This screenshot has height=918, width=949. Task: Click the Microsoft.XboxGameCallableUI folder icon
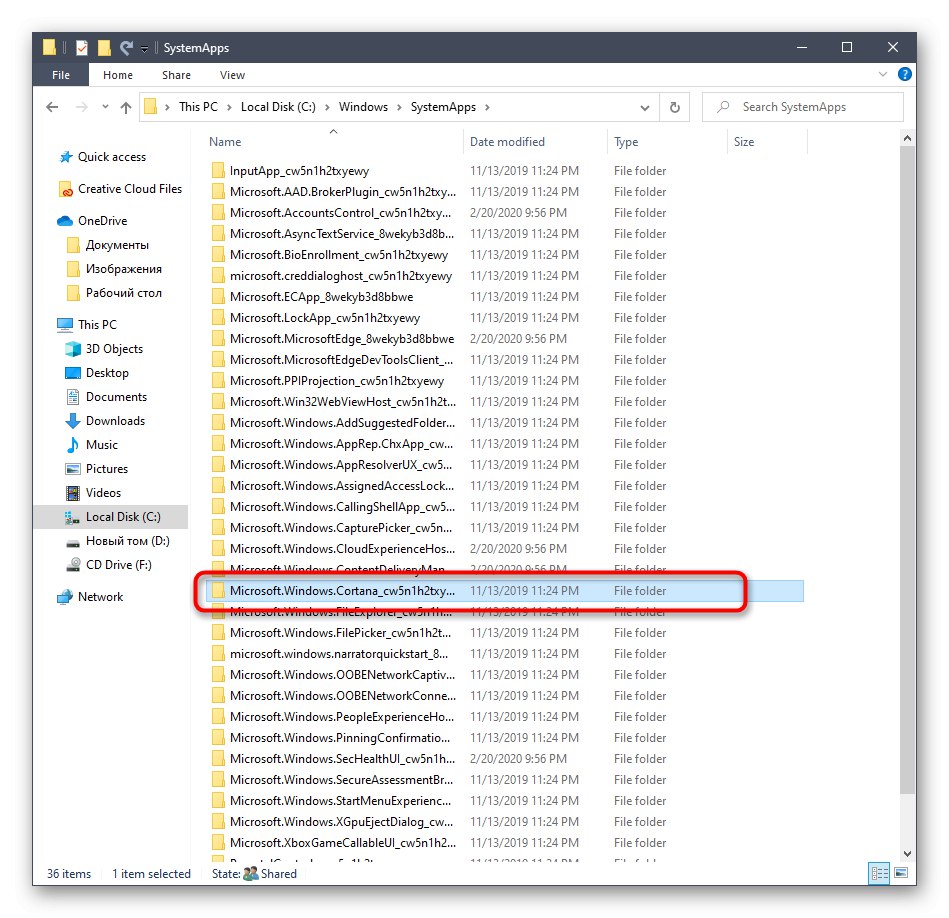tap(218, 843)
